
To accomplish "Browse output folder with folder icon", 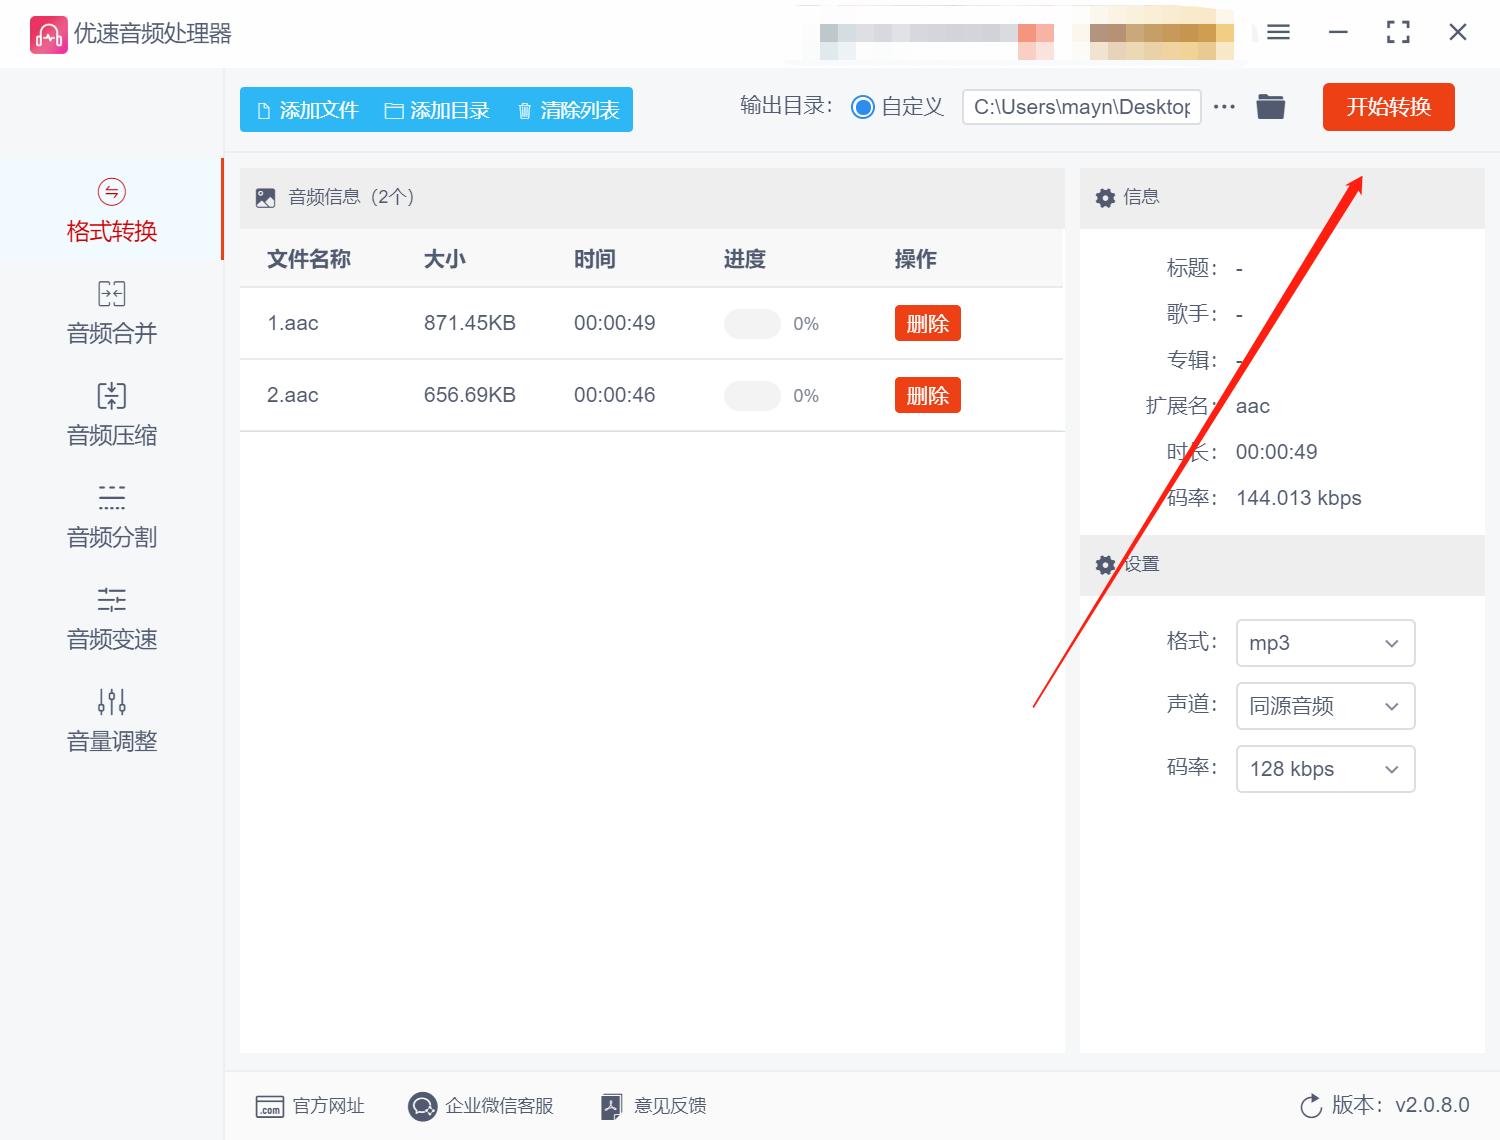I will pyautogui.click(x=1270, y=106).
